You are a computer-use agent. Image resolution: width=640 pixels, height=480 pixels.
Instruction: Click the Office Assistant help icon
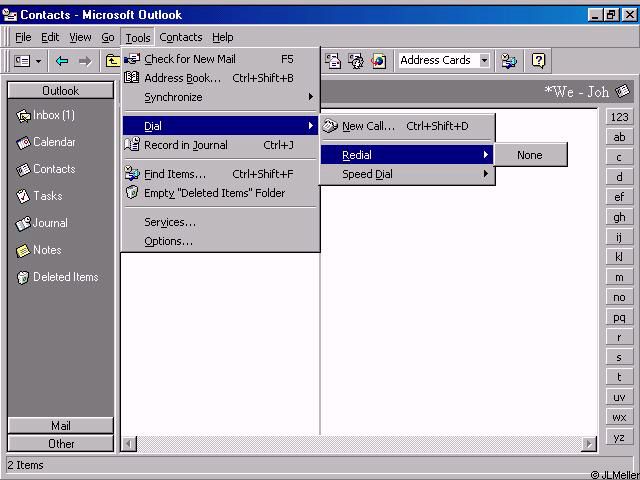click(538, 61)
